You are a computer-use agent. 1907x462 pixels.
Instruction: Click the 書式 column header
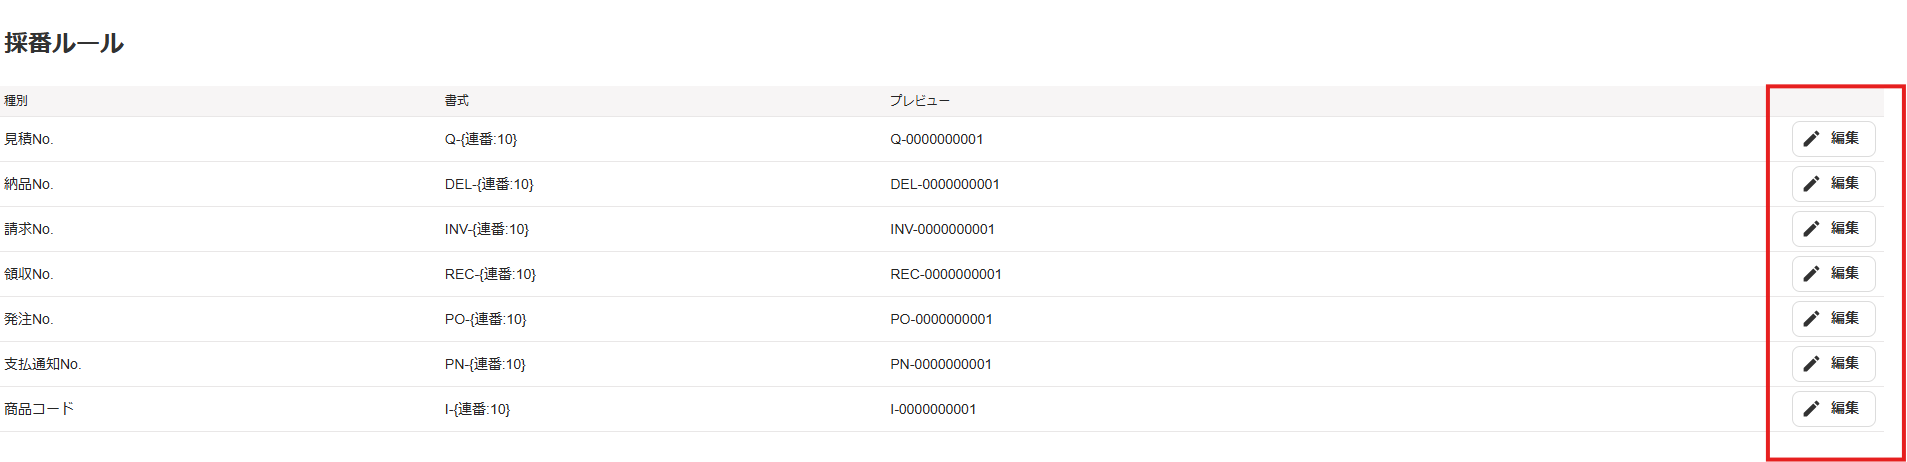[457, 101]
